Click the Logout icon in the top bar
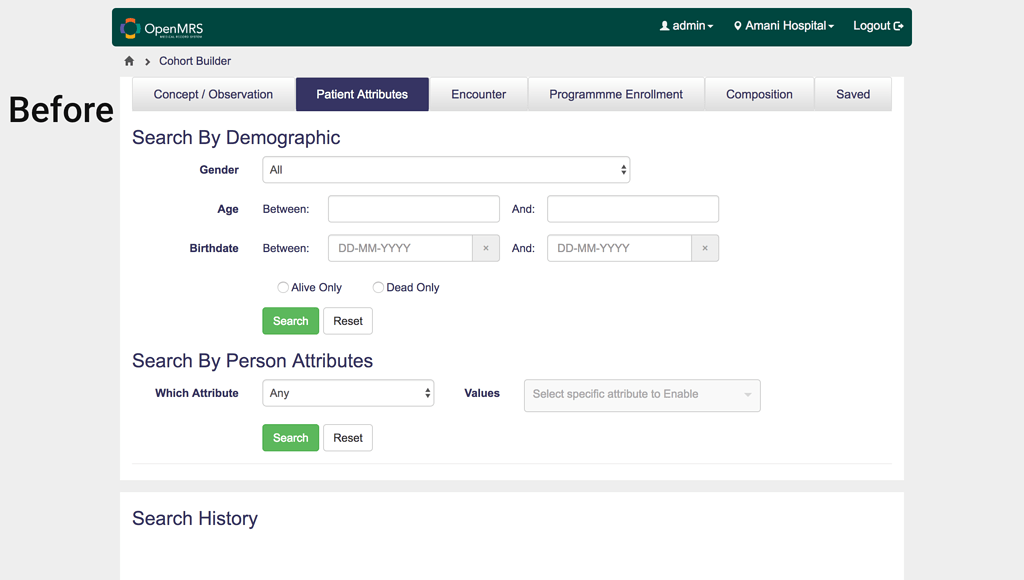Image resolution: width=1024 pixels, height=580 pixels. click(x=897, y=26)
